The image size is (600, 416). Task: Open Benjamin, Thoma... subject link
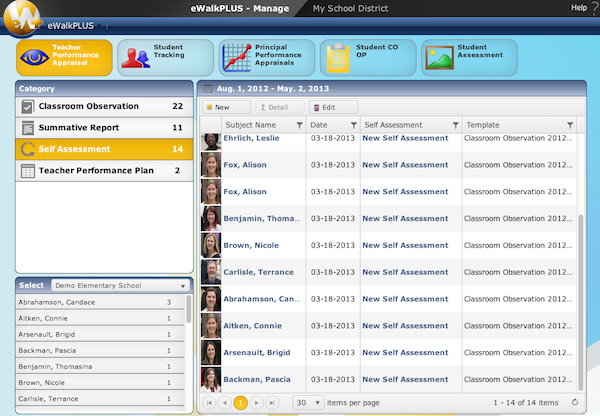(262, 219)
